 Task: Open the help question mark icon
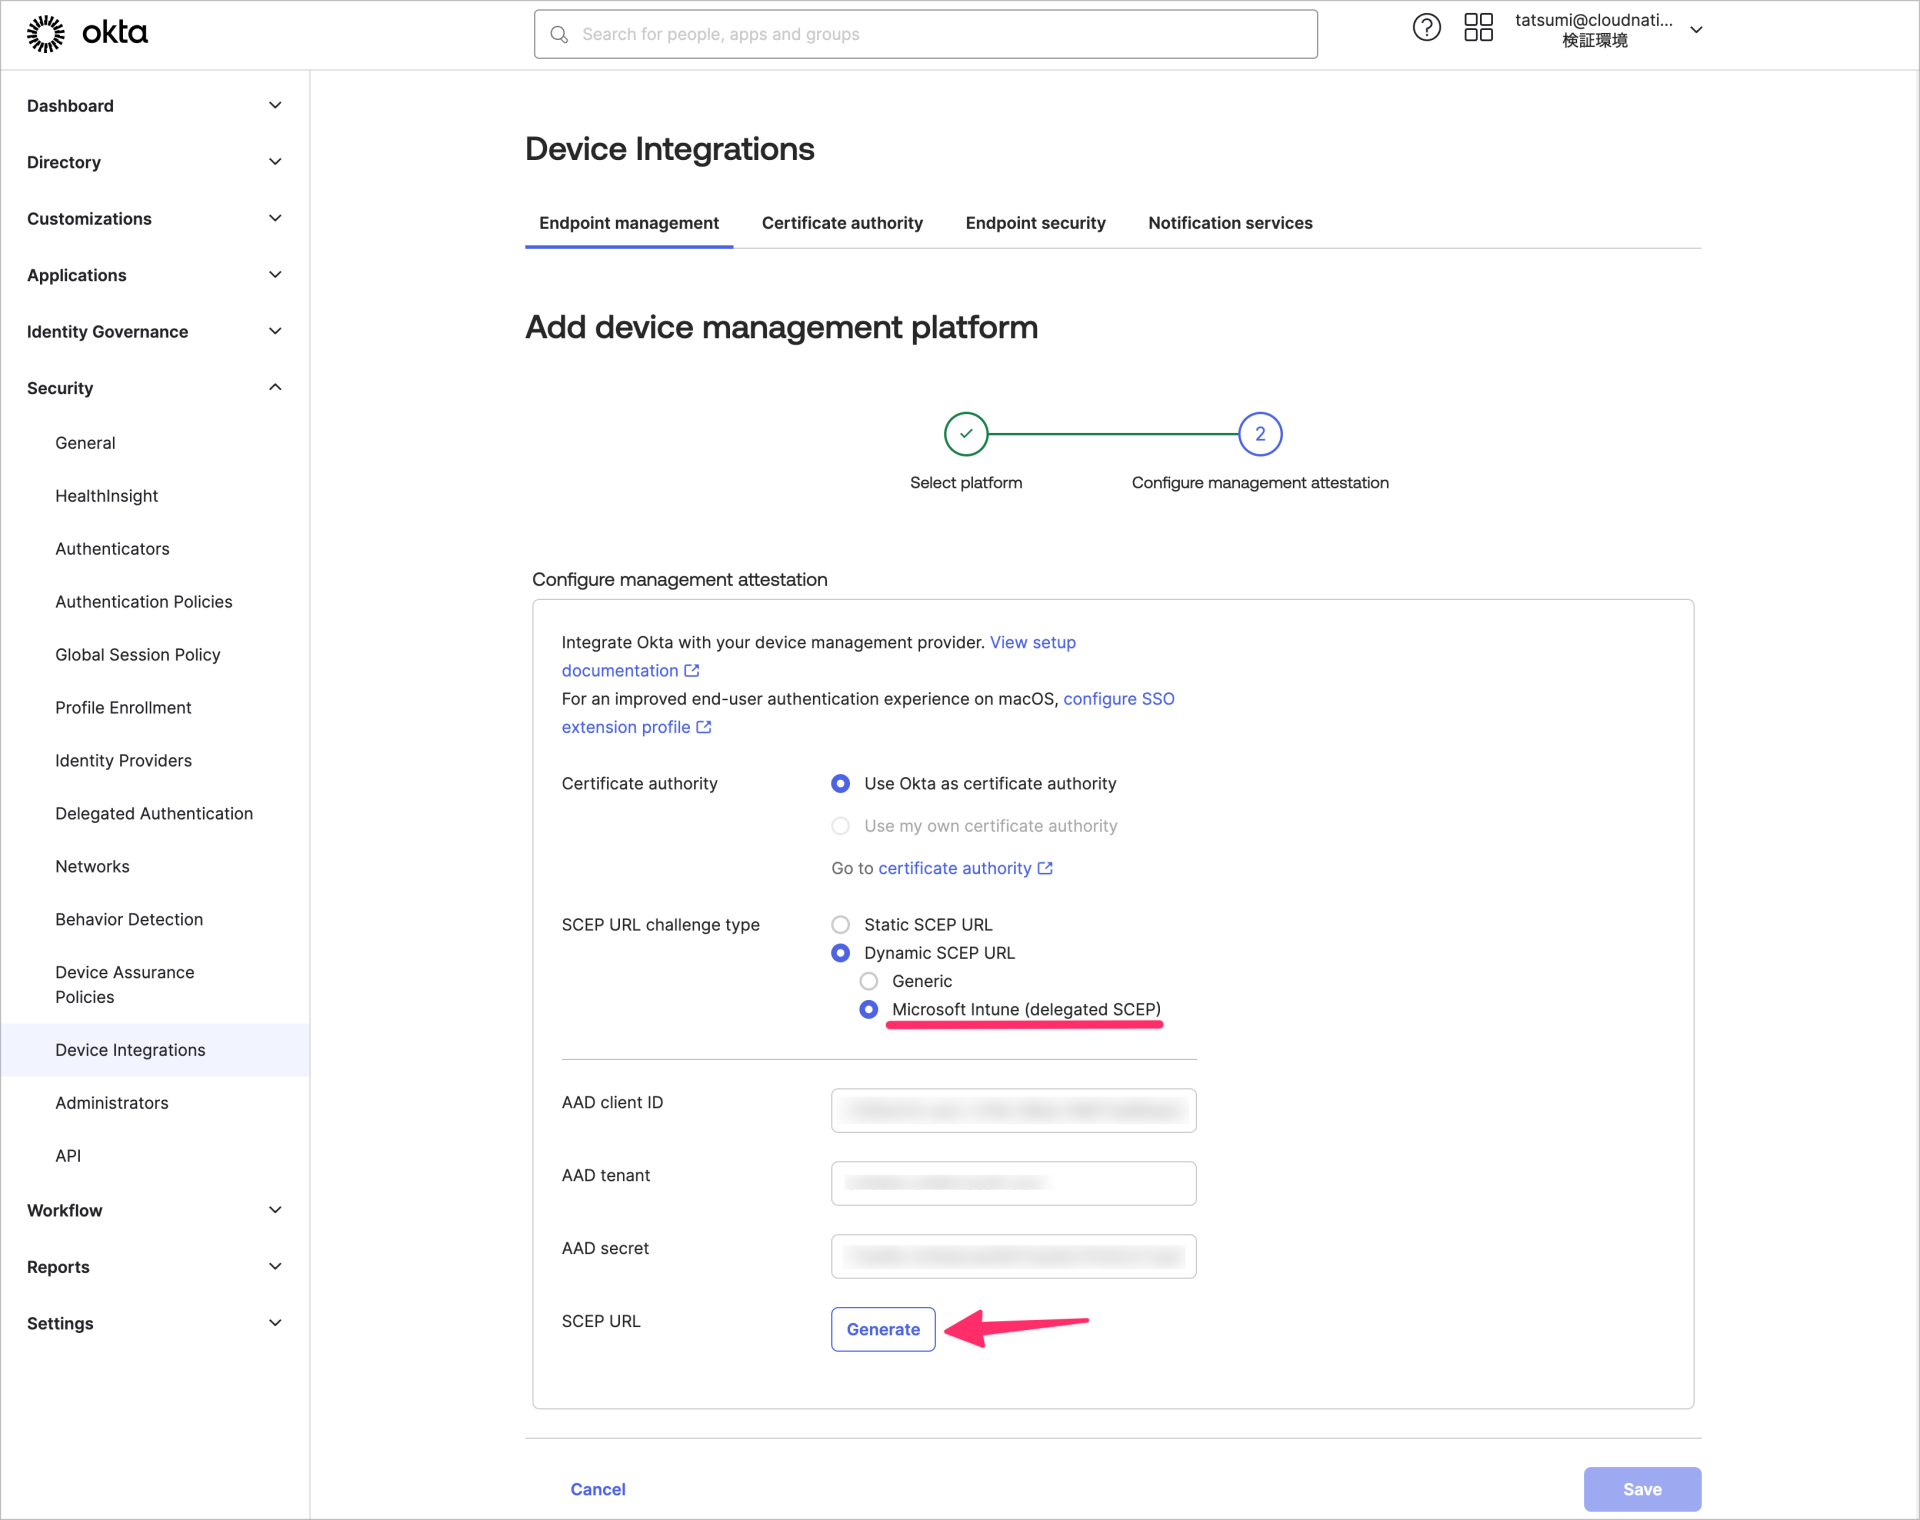point(1426,27)
